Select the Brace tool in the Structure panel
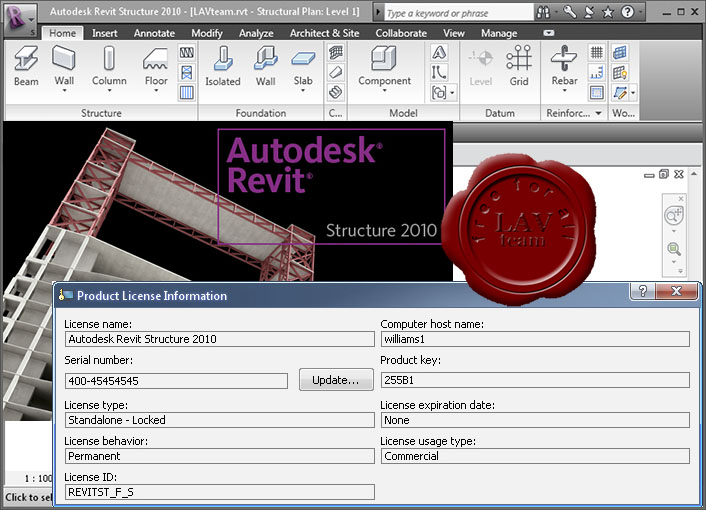The height and width of the screenshot is (510, 706). point(187,72)
